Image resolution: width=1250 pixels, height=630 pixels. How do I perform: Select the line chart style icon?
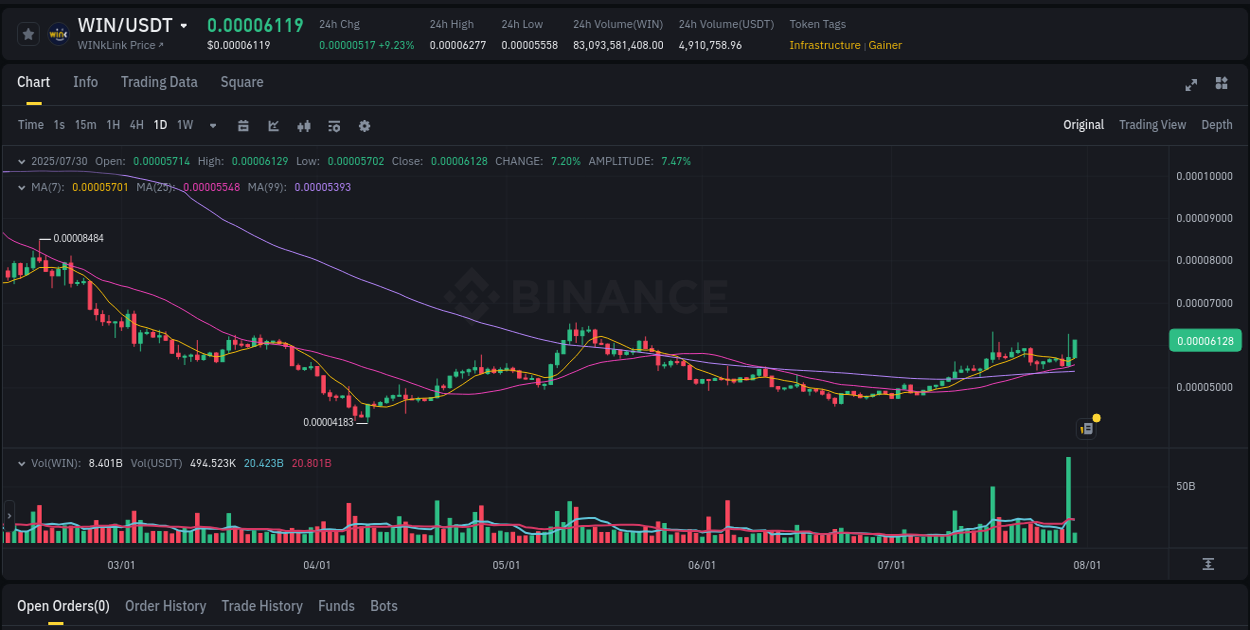pyautogui.click(x=274, y=126)
